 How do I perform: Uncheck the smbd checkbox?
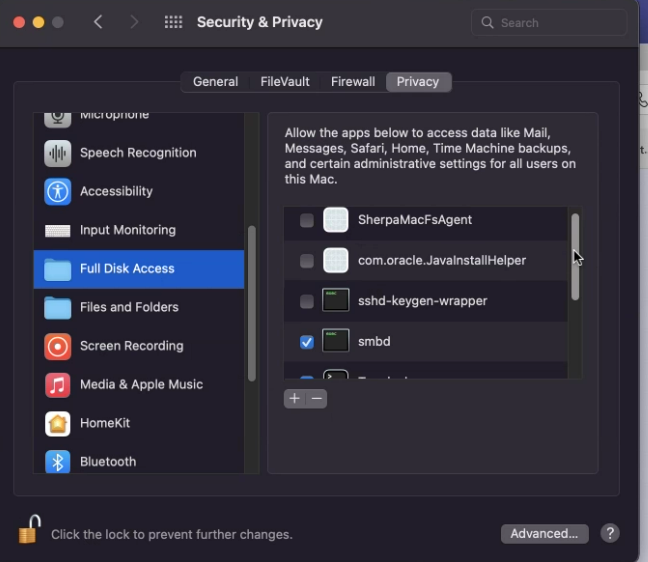[x=307, y=342]
